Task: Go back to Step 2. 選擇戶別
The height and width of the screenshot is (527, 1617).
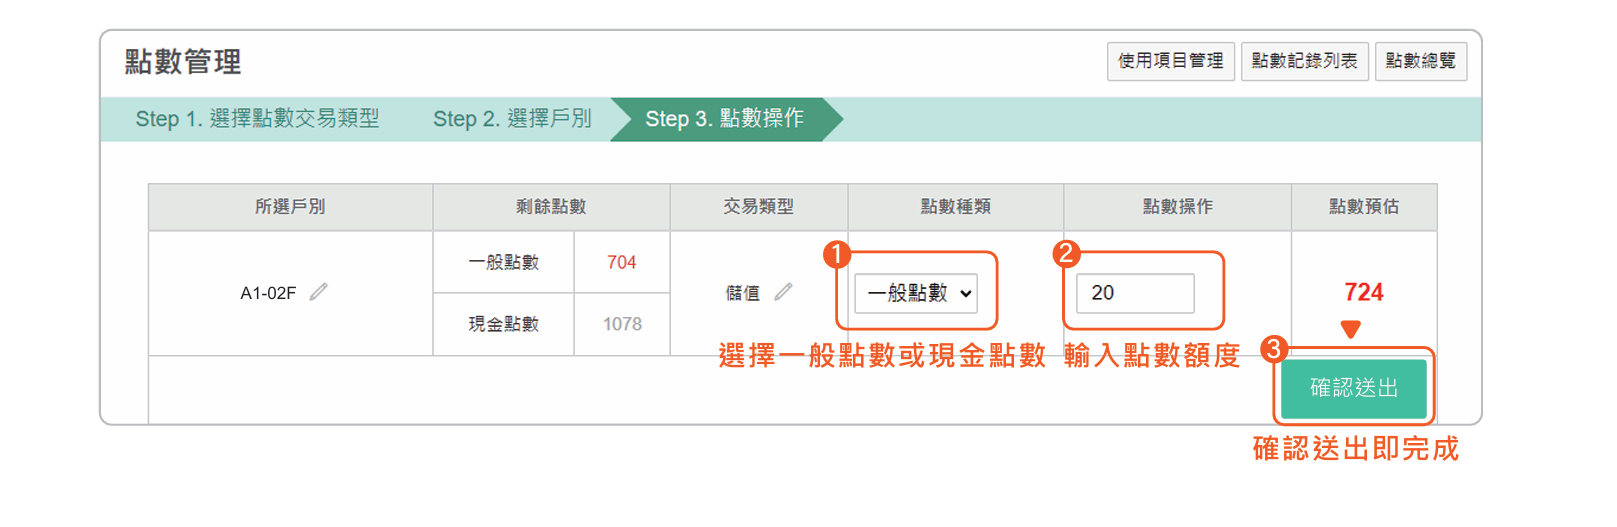Action: [512, 119]
